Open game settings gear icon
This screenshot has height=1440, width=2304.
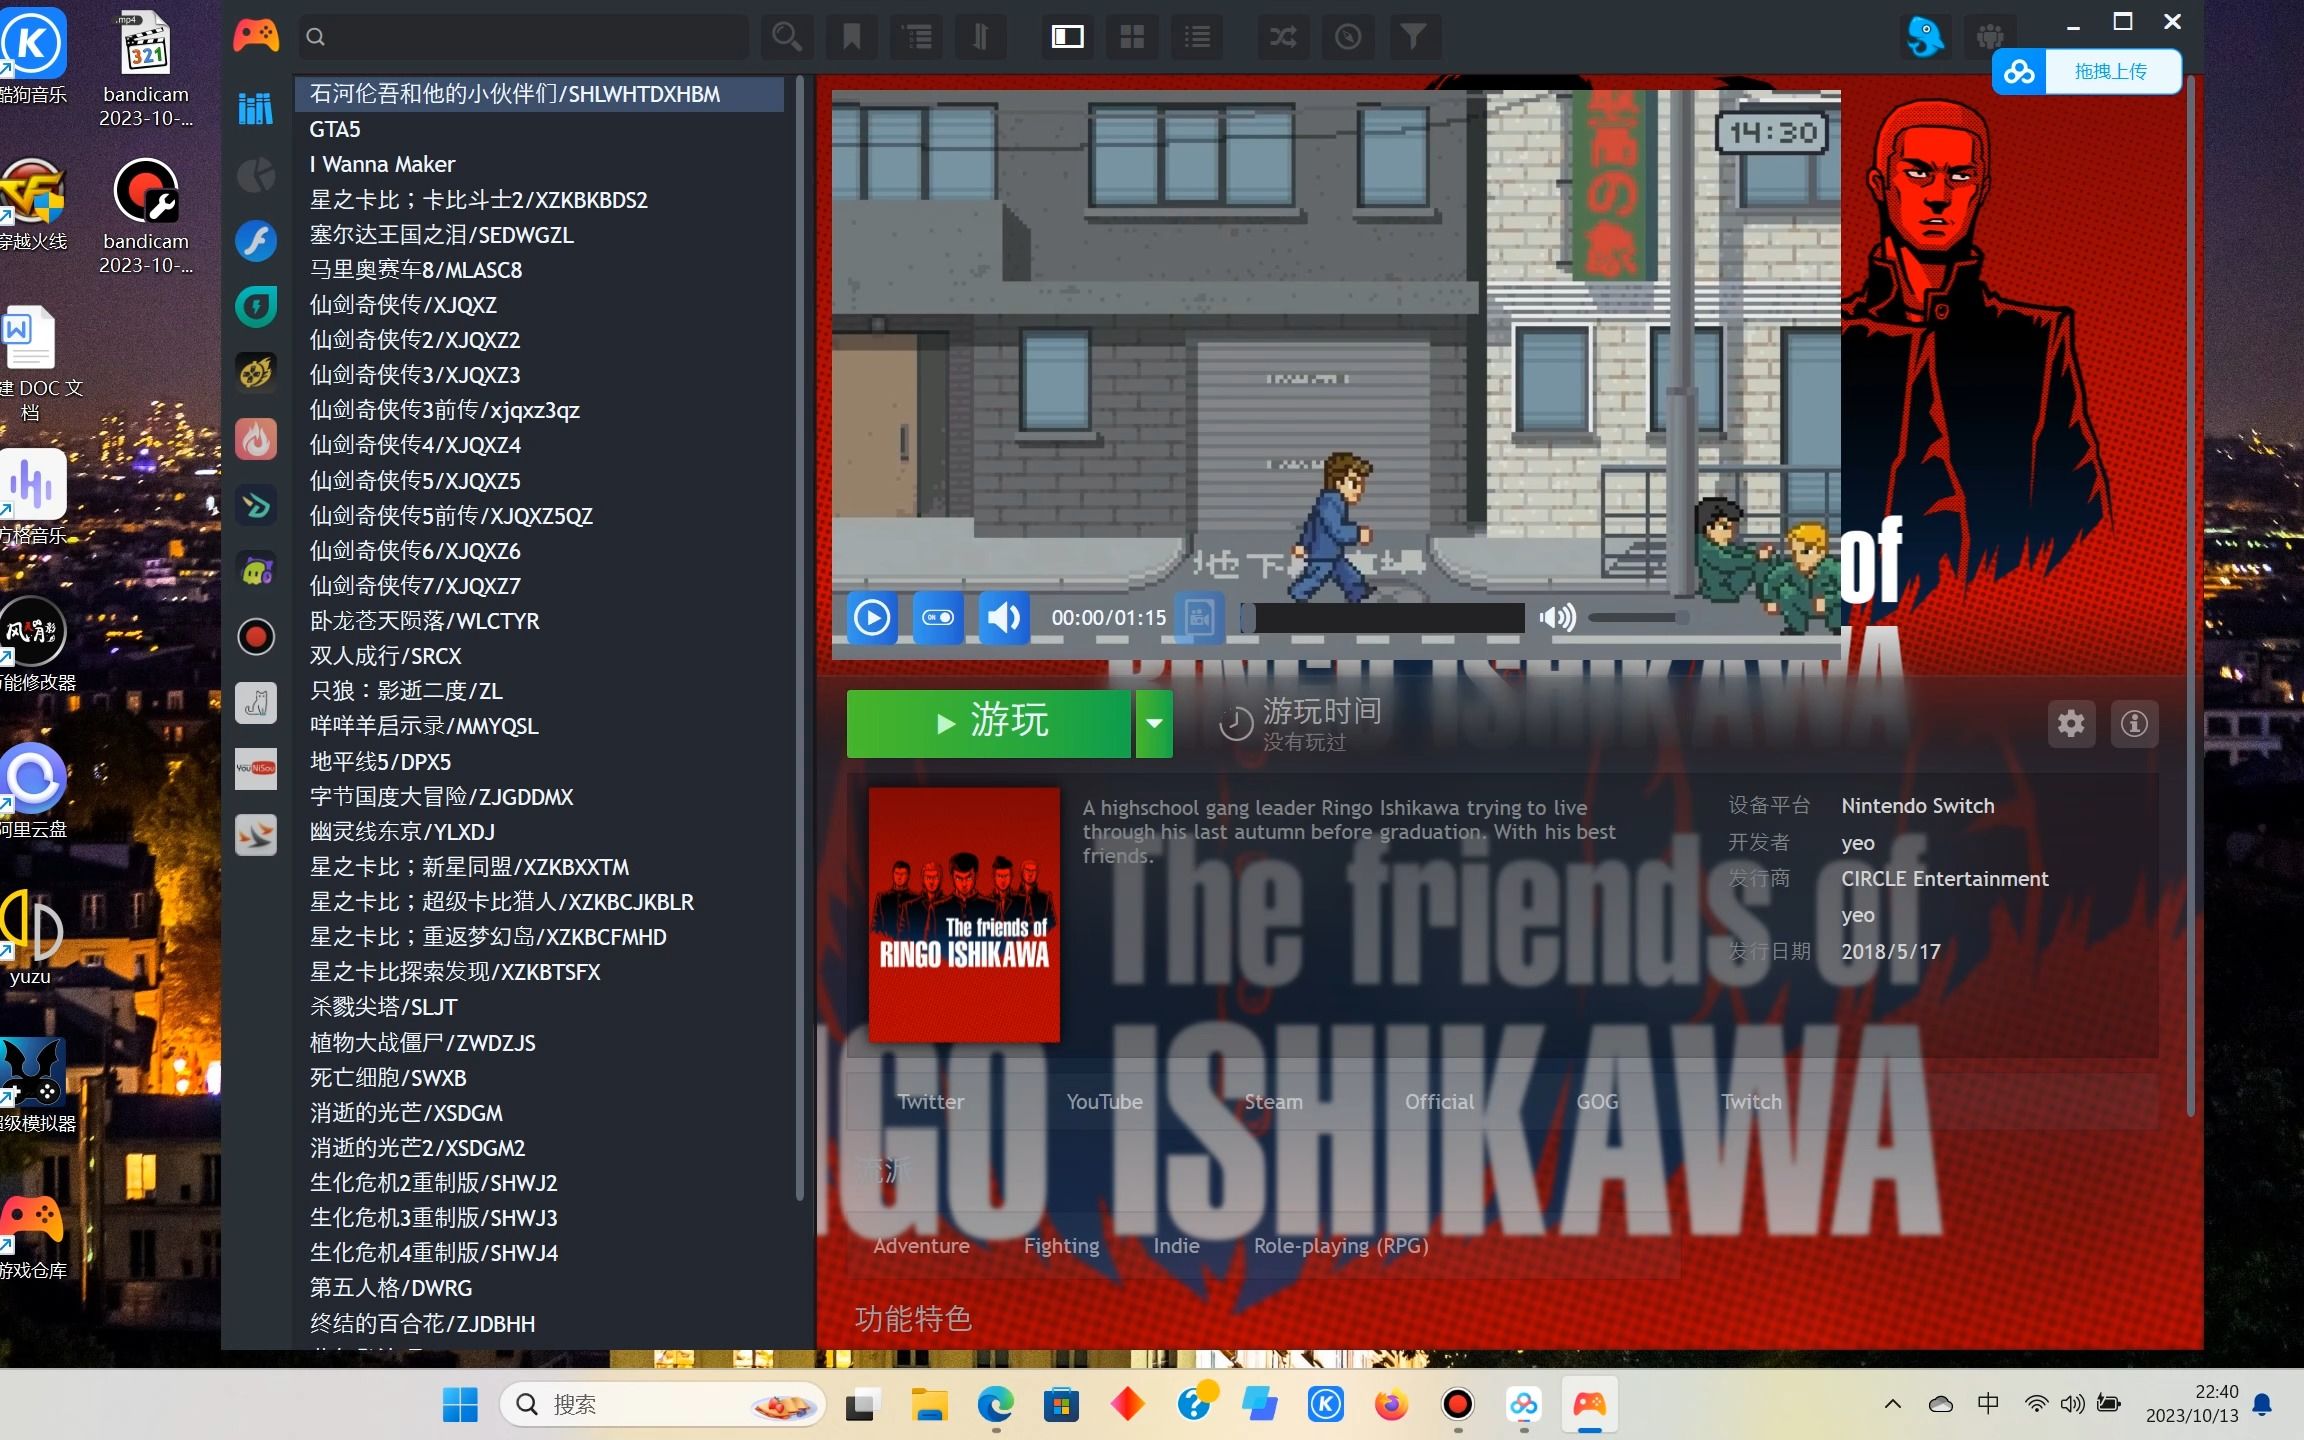(x=2071, y=723)
